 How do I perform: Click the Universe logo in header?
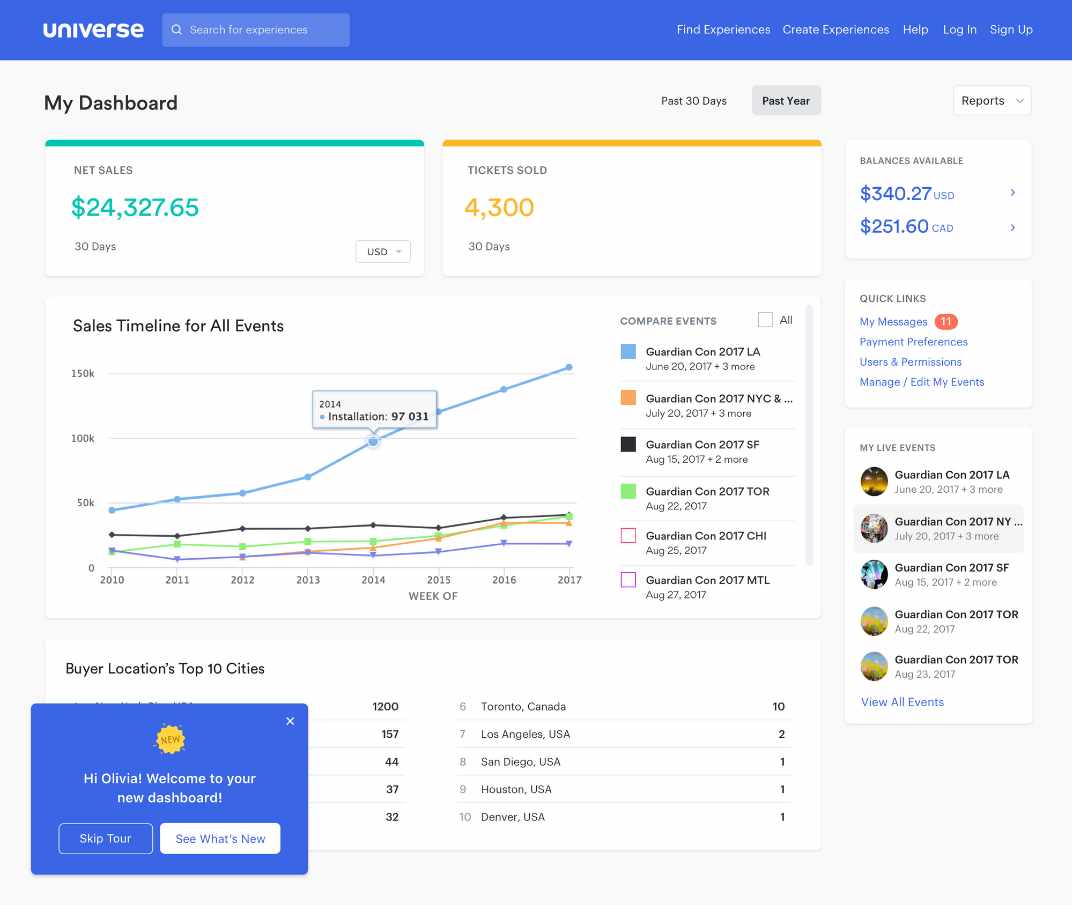click(93, 30)
